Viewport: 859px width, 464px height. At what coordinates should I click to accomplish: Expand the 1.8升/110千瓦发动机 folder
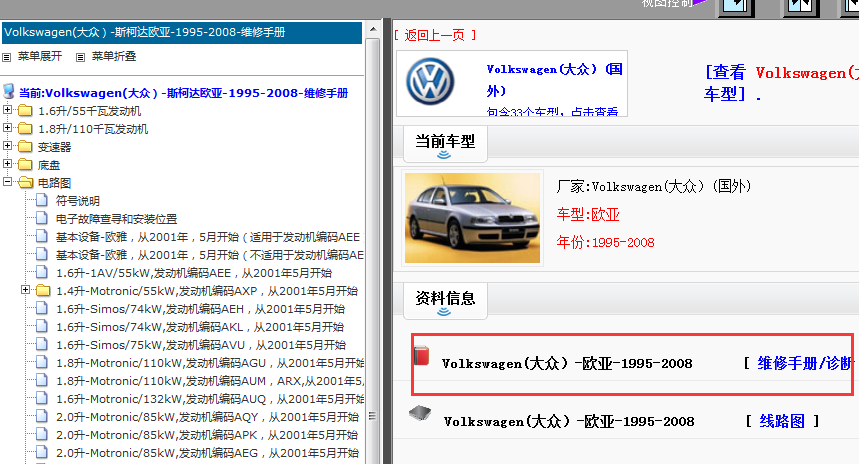point(8,128)
